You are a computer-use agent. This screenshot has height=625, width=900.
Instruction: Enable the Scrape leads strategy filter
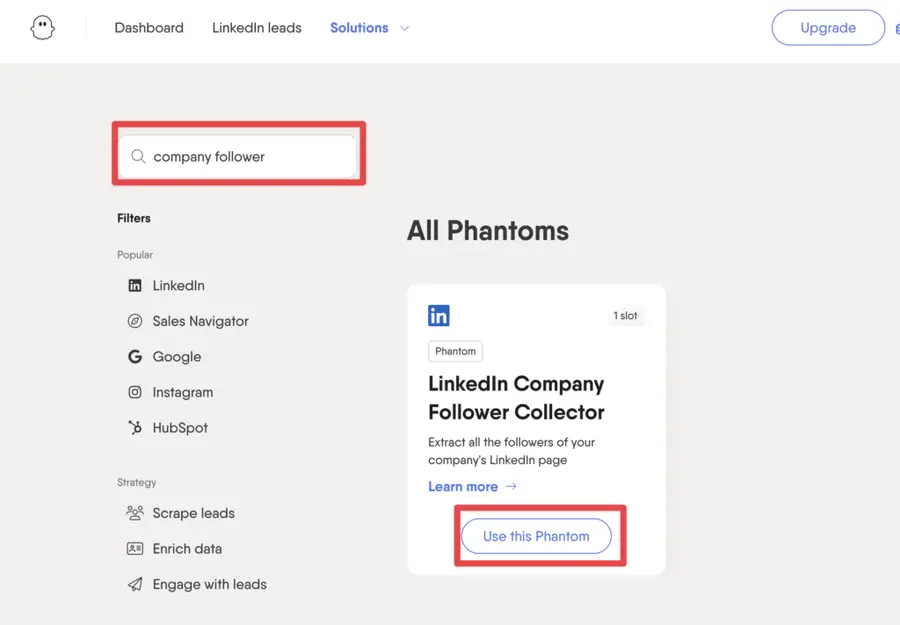pos(193,513)
